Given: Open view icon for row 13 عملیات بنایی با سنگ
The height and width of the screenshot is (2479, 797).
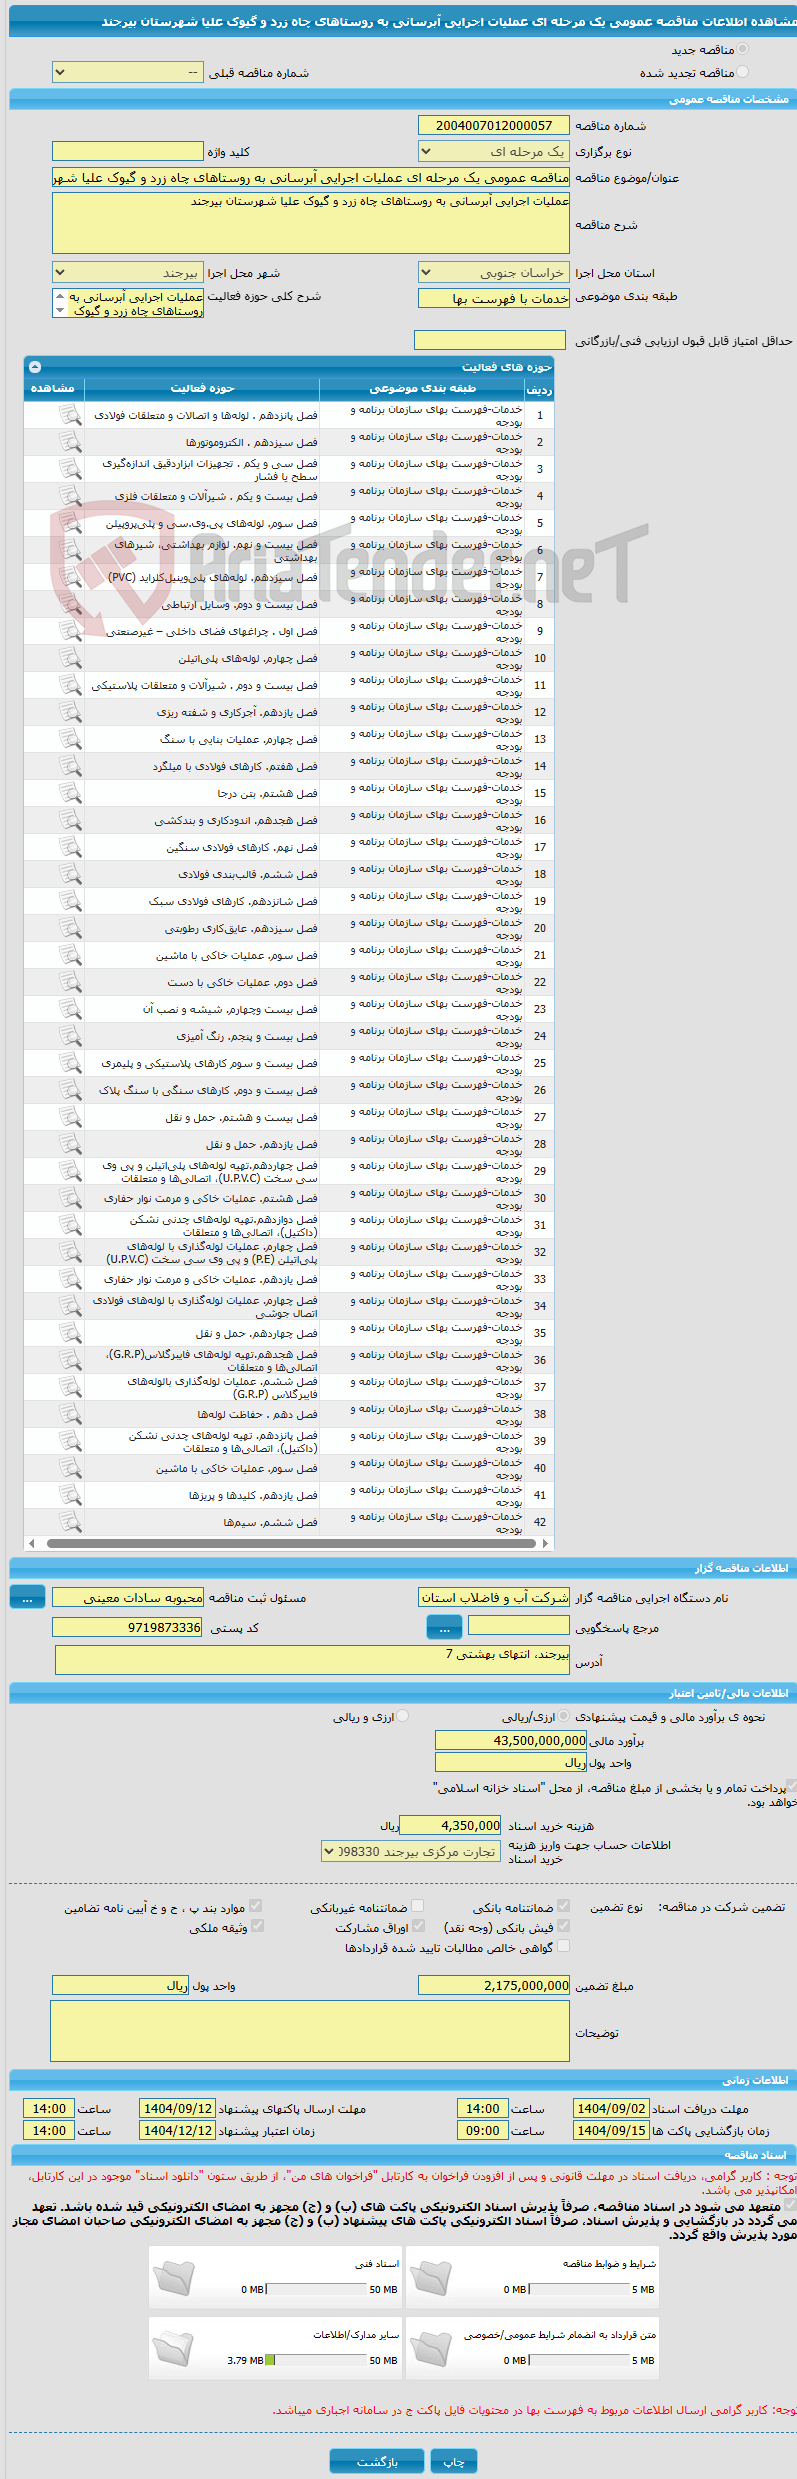Looking at the screenshot, I should click(x=69, y=739).
